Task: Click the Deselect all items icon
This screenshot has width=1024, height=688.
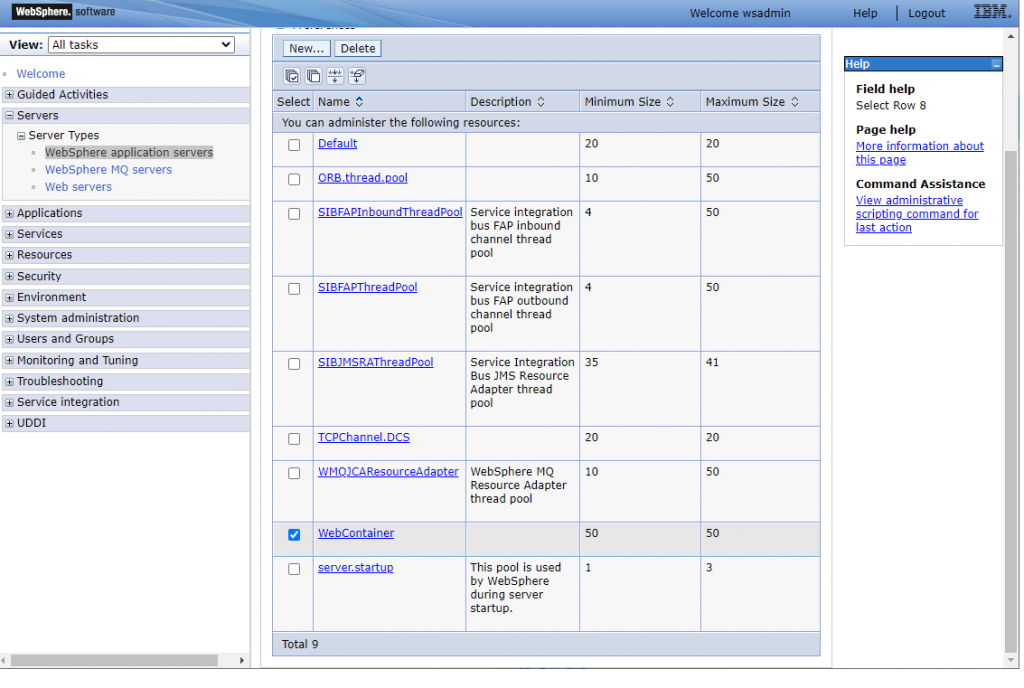Action: tap(313, 76)
